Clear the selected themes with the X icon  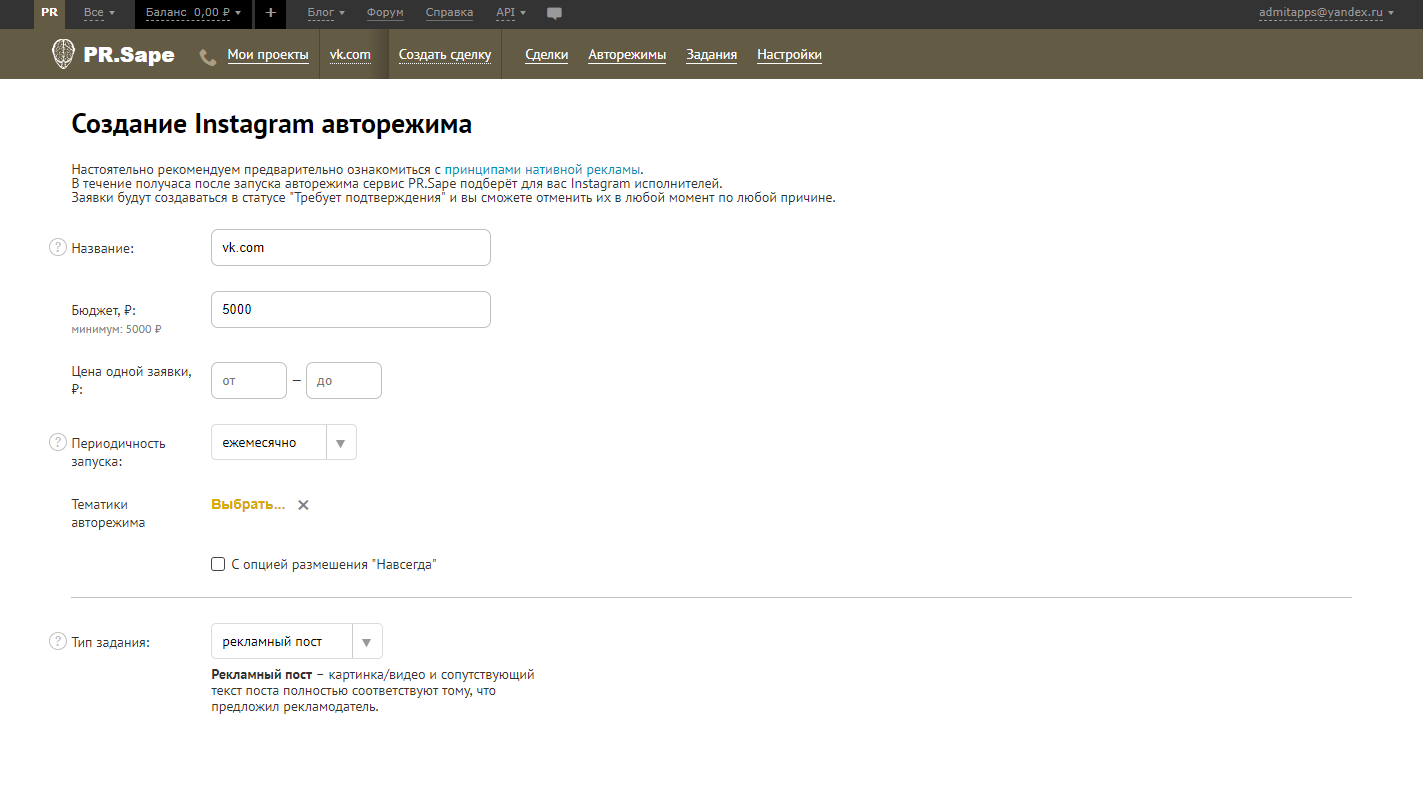click(302, 505)
